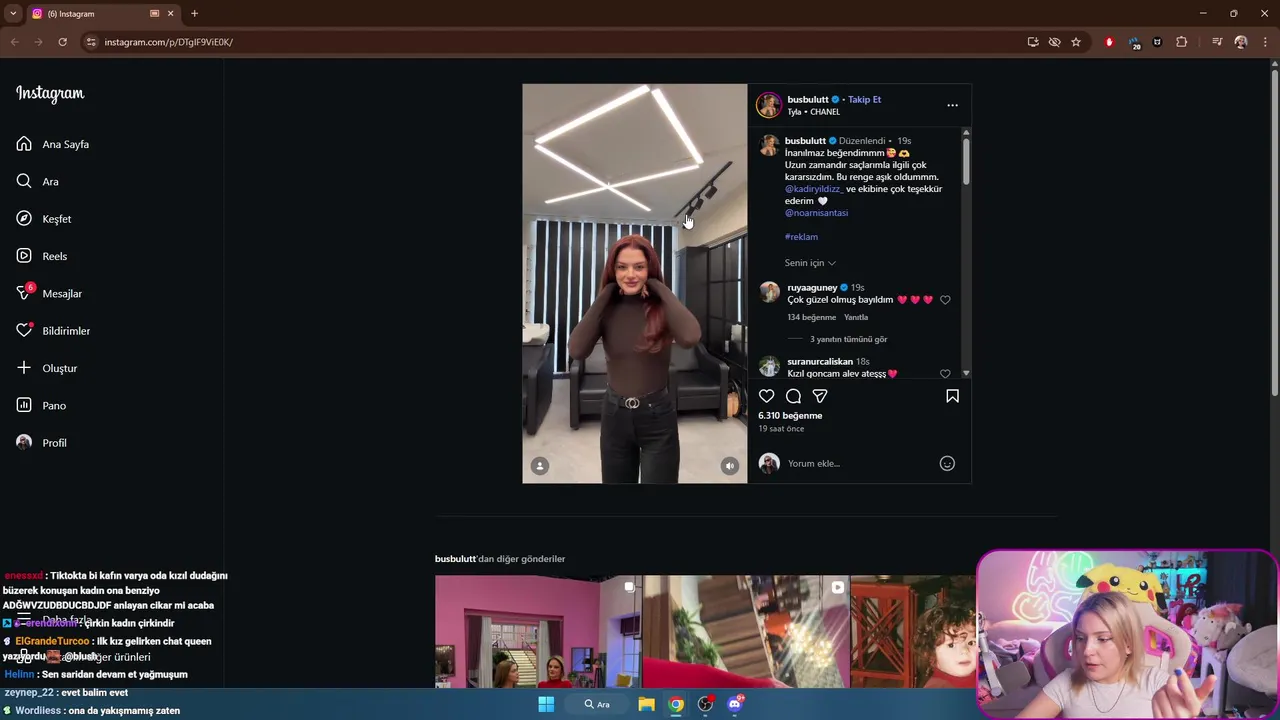
Task: Click Oluştur to create a post
Action: 47,368
